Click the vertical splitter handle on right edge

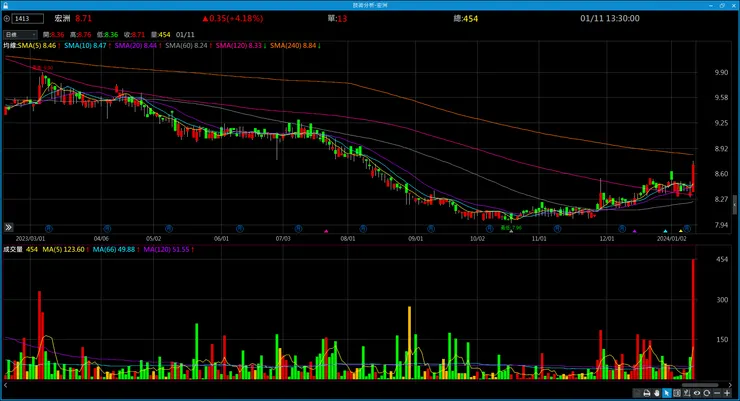coord(735,205)
